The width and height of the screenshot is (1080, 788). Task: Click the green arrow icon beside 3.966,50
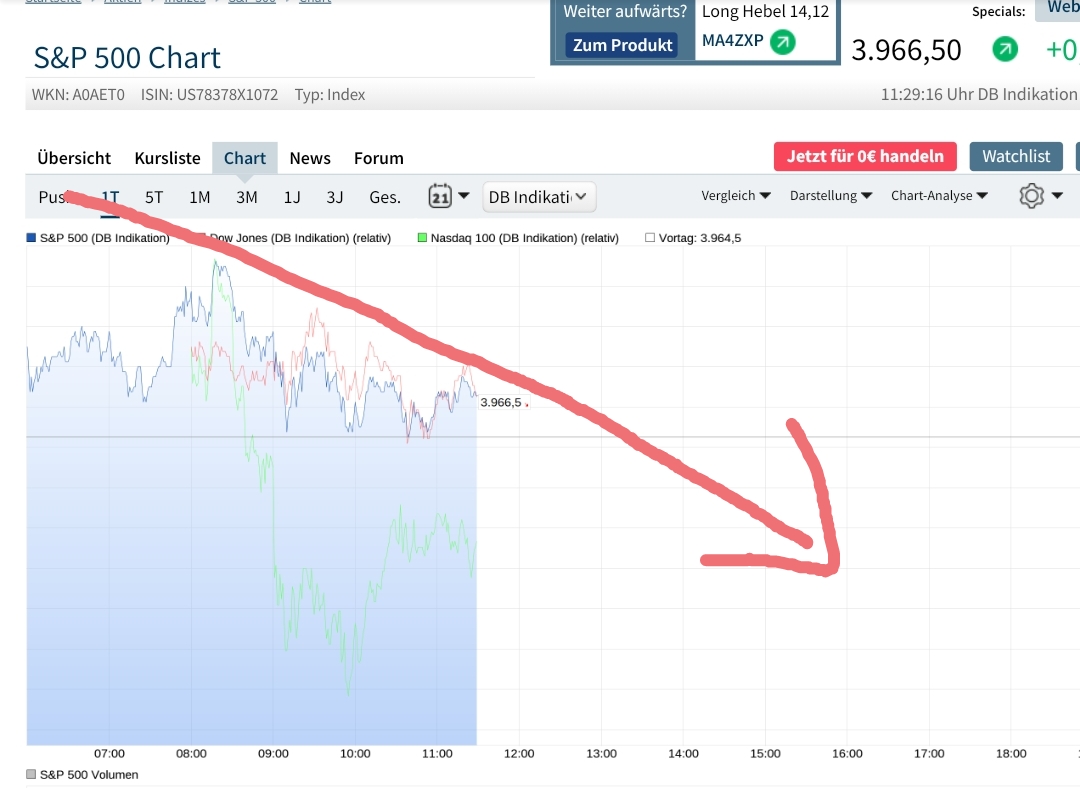pyautogui.click(x=1004, y=48)
